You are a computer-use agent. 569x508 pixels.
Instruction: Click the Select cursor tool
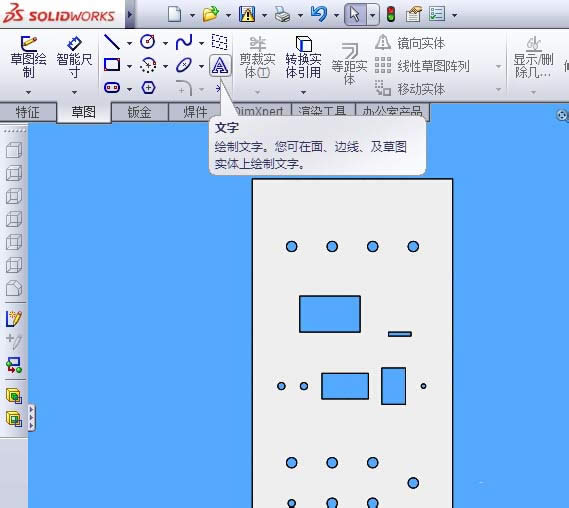[x=355, y=15]
